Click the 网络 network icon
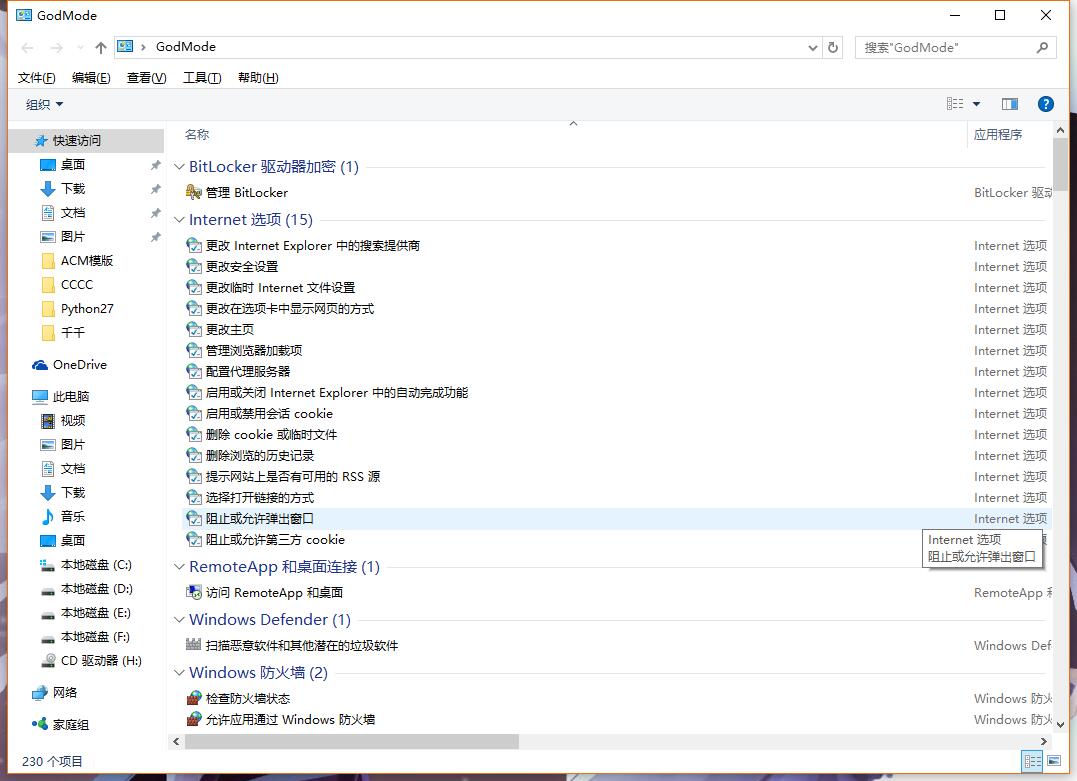This screenshot has height=781, width=1077. pos(40,692)
